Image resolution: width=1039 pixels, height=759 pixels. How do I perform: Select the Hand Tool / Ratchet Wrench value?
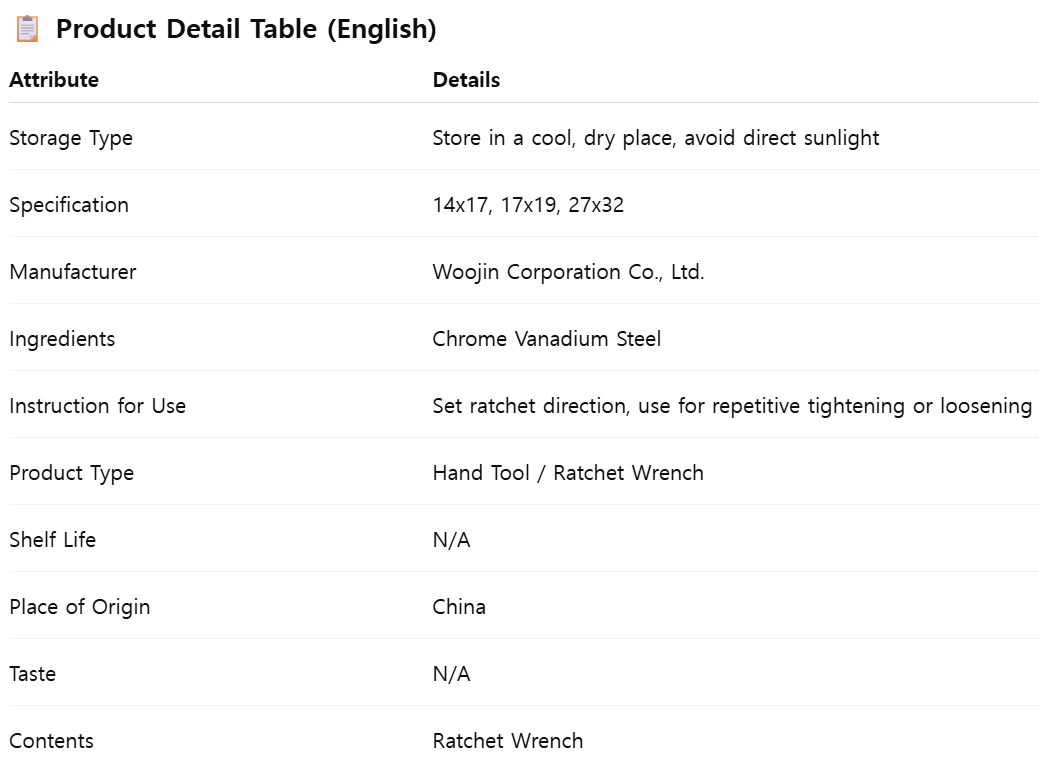tap(568, 473)
